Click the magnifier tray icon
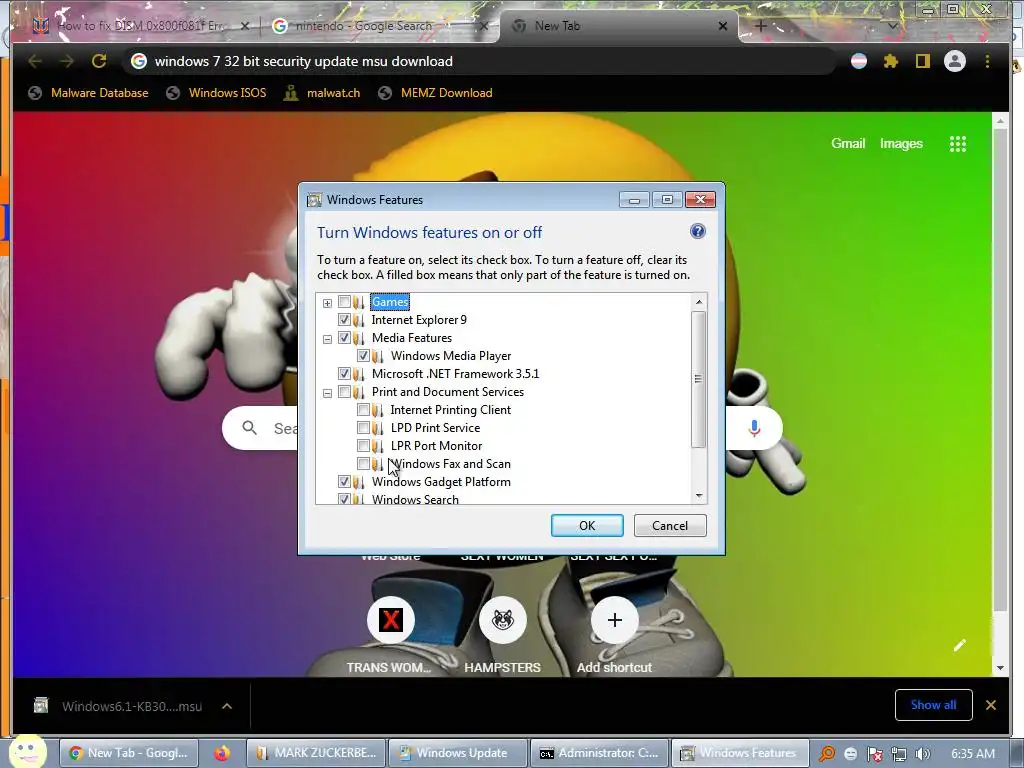The image size is (1024, 768). click(827, 754)
